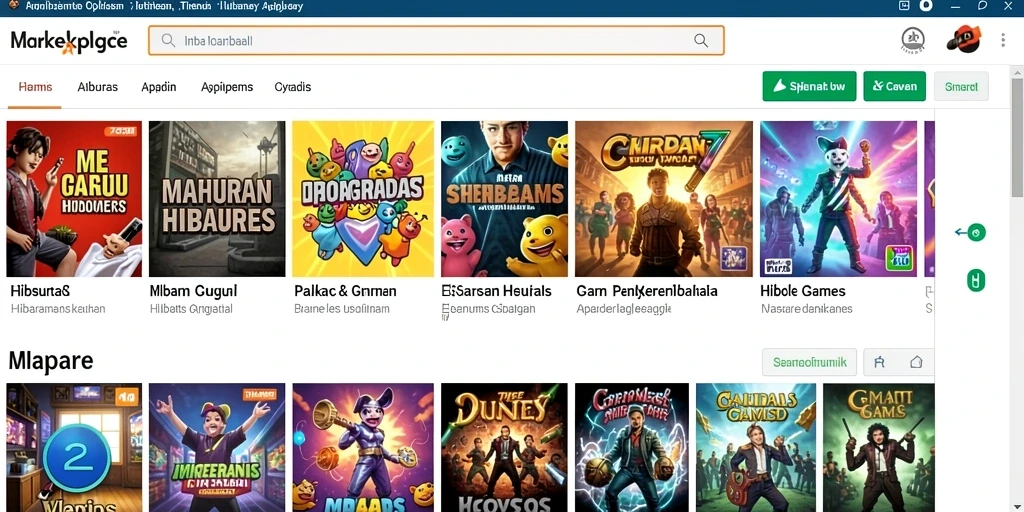The width and height of the screenshot is (1024, 512).
Task: Open the three-dot overflow menu
Action: pyautogui.click(x=1002, y=40)
